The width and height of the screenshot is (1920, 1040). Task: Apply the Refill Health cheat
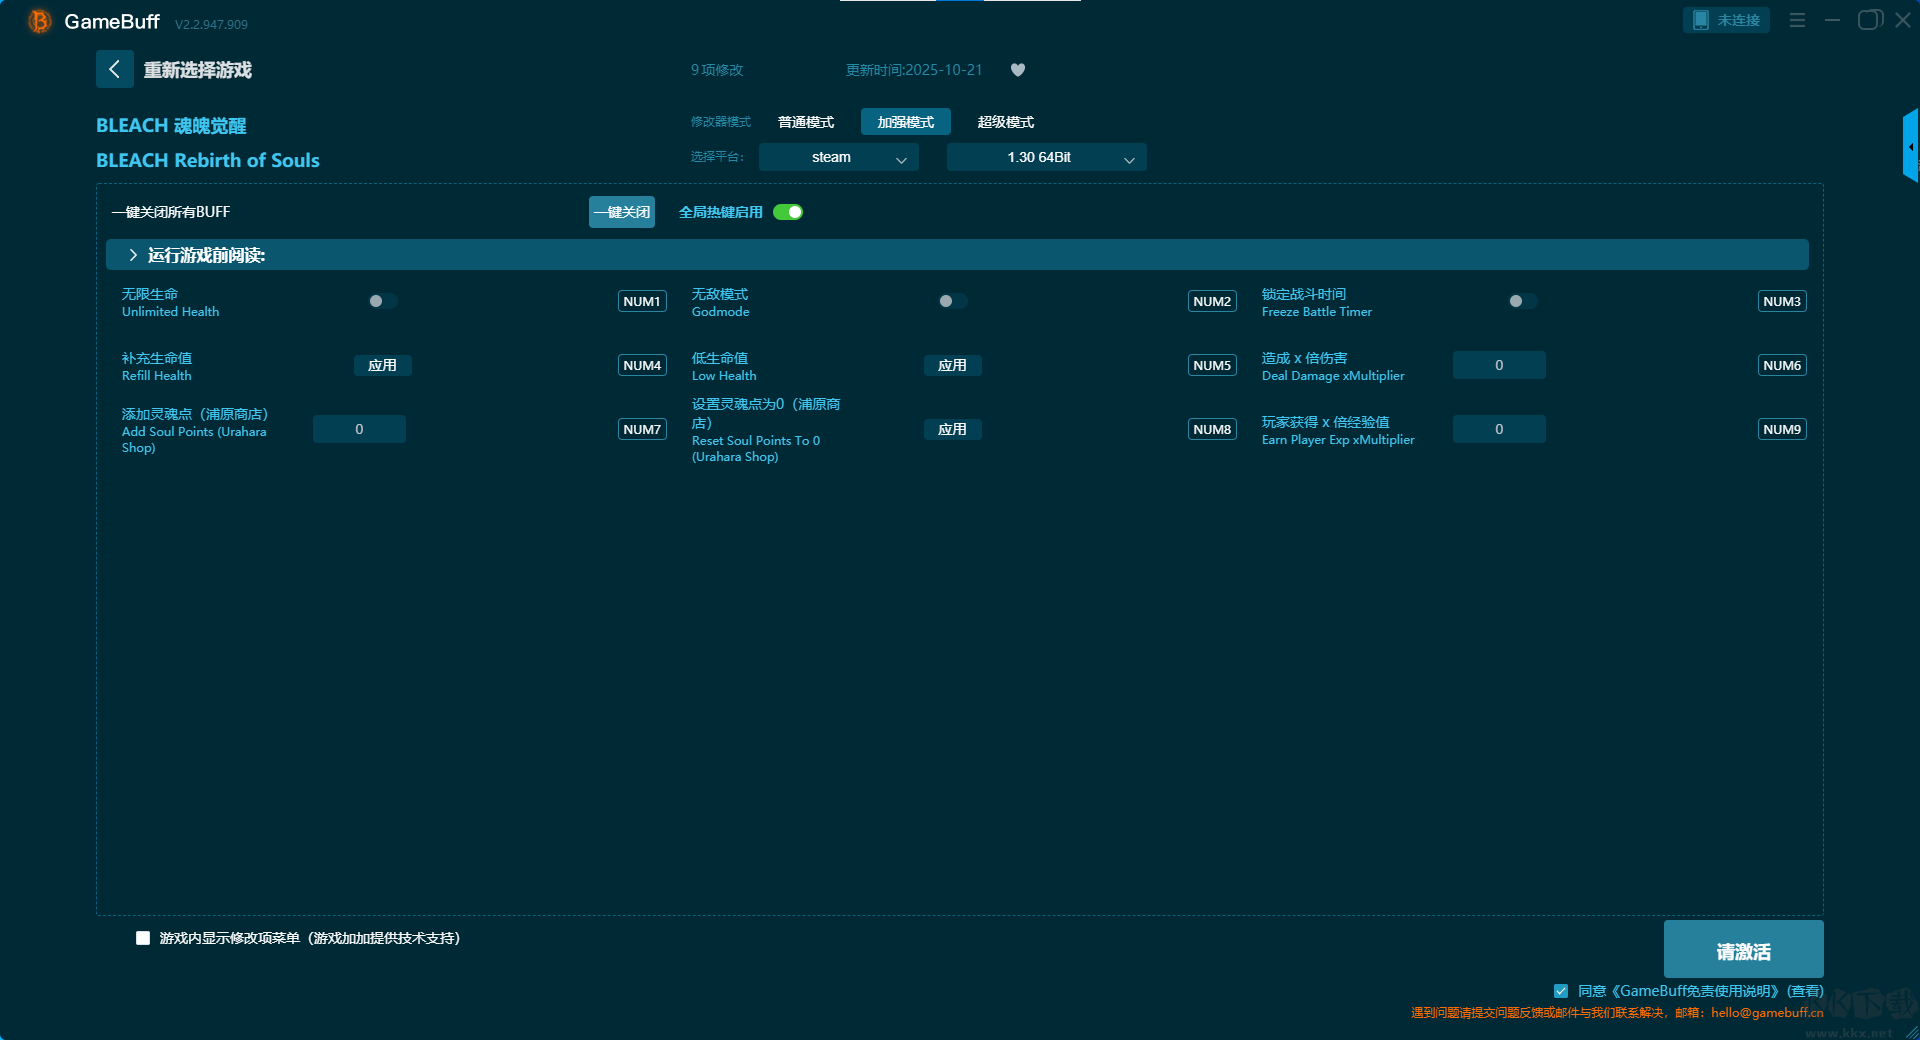point(382,365)
